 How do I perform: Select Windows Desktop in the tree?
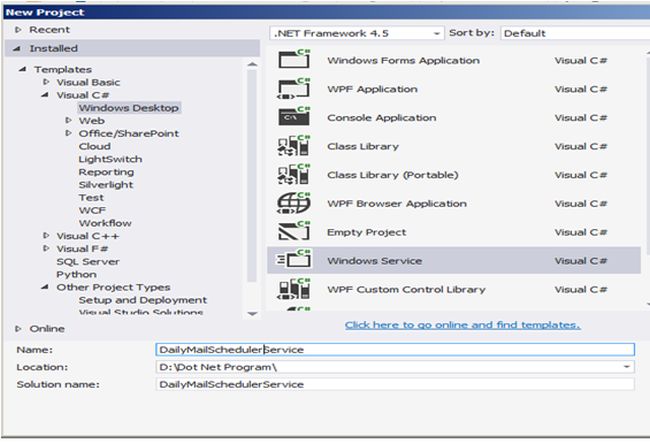[x=129, y=108]
